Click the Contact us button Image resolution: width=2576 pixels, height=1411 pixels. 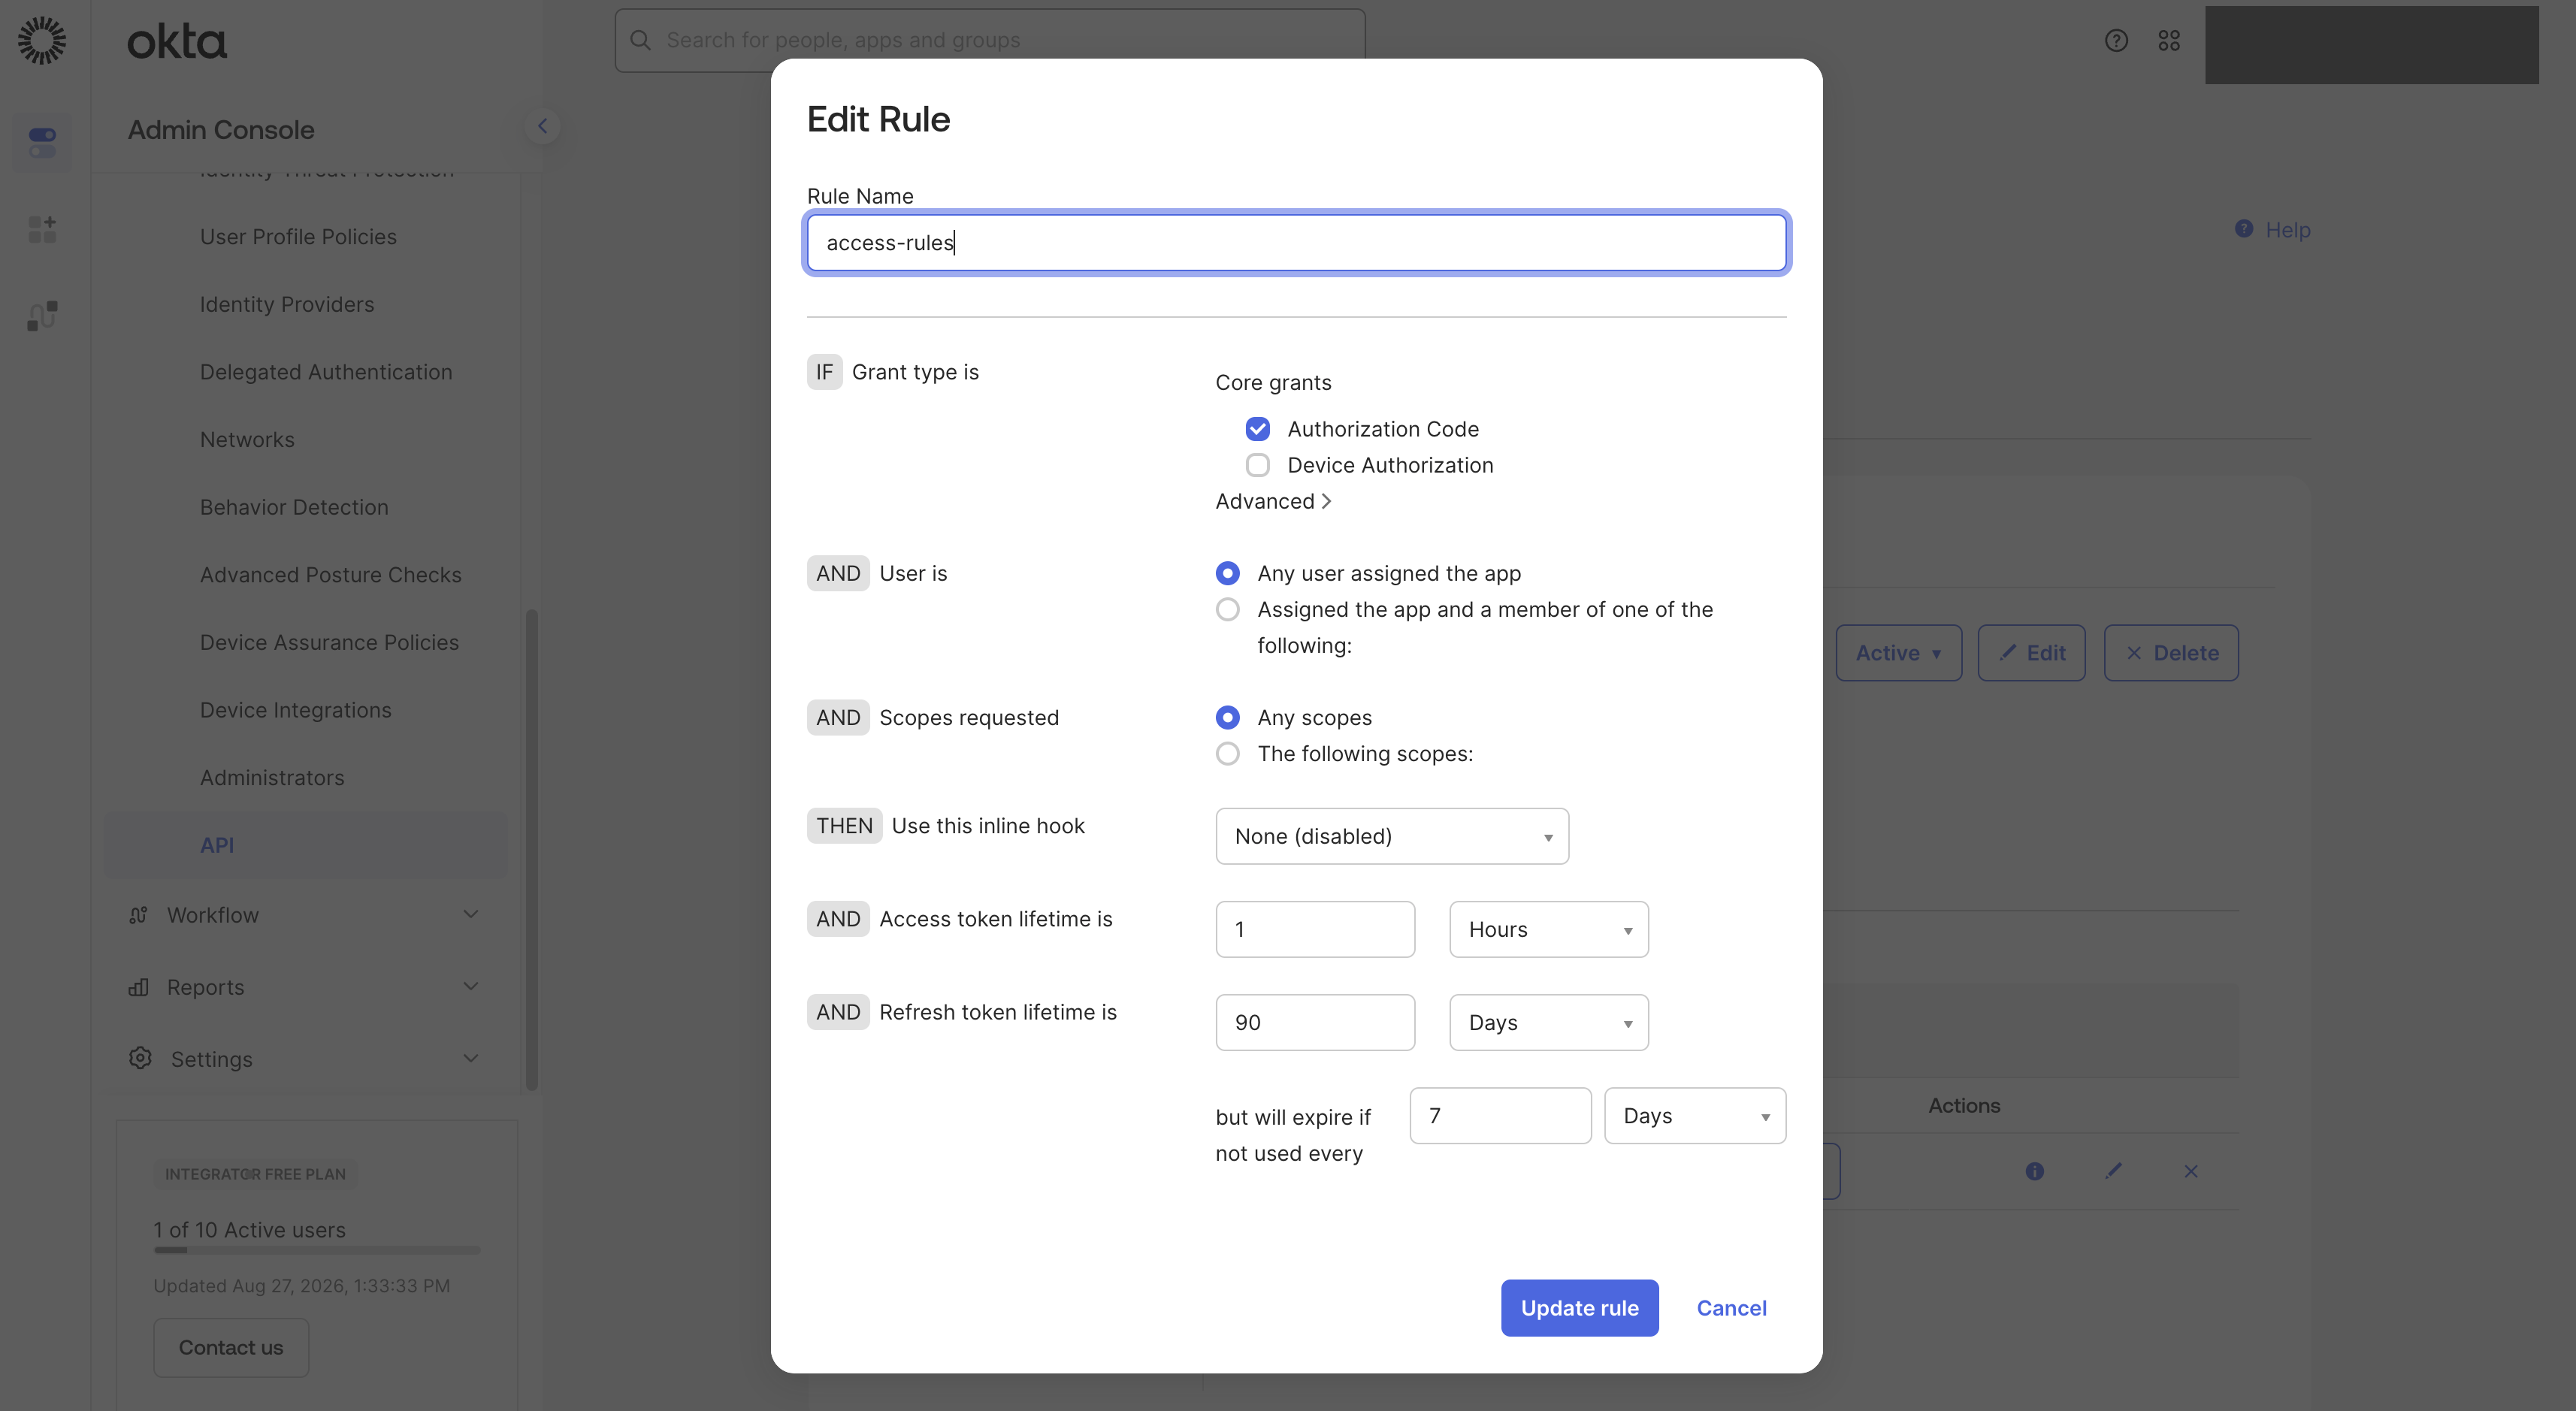coord(231,1347)
